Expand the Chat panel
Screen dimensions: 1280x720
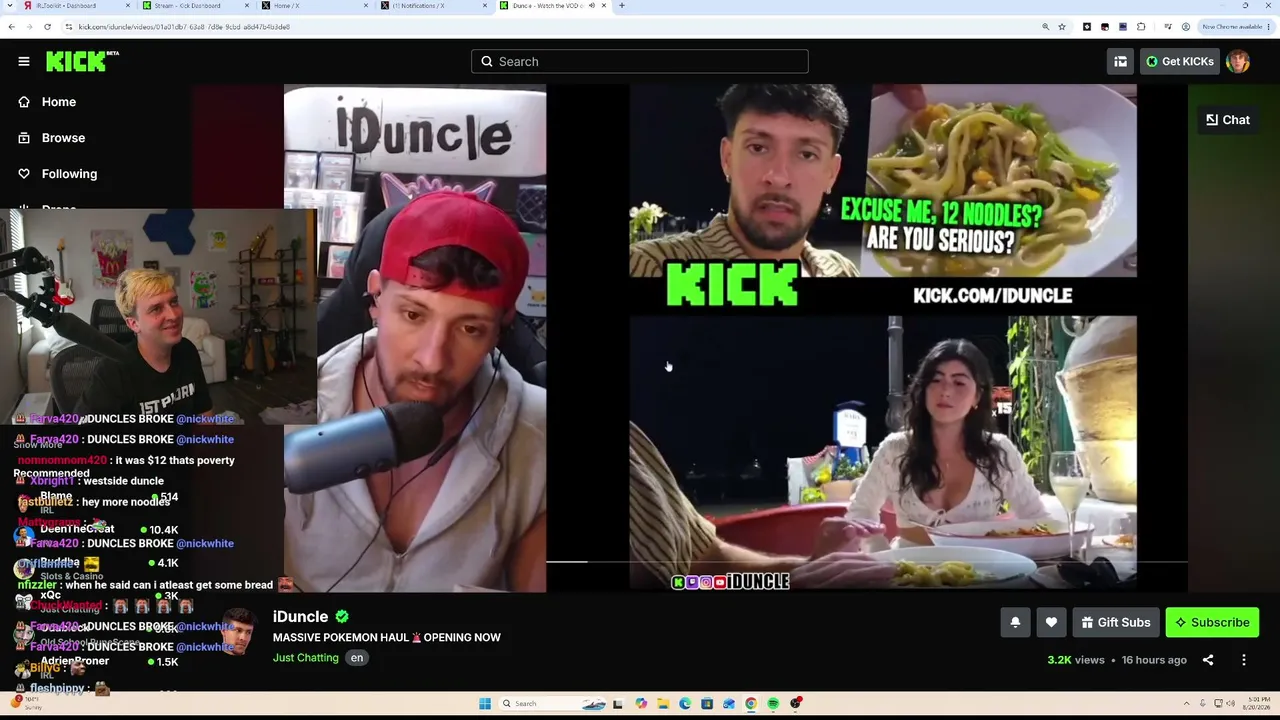coord(1228,120)
